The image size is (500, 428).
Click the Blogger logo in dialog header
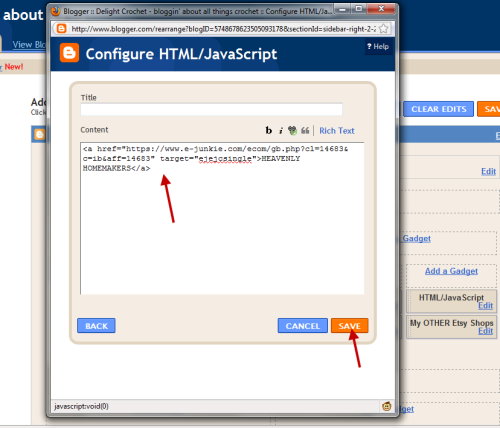tap(69, 53)
